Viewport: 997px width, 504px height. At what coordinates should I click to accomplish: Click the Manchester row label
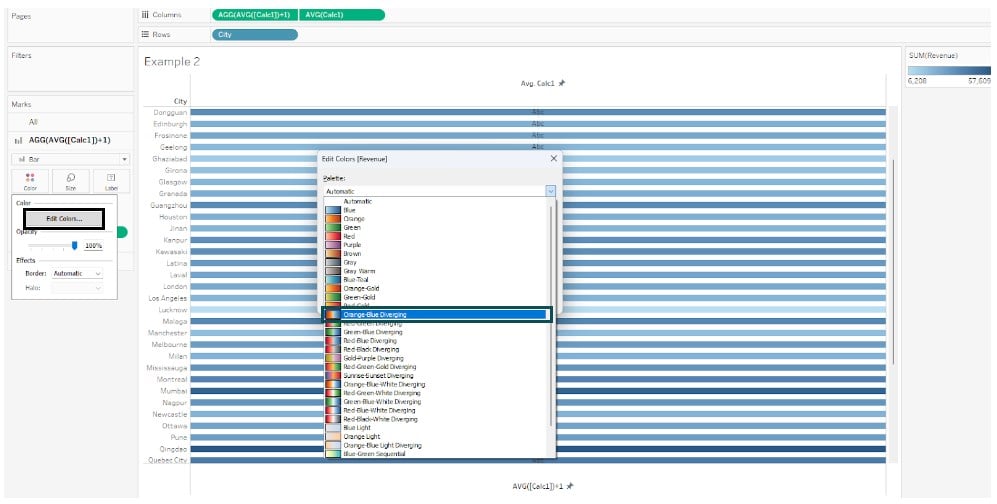pyautogui.click(x=168, y=333)
